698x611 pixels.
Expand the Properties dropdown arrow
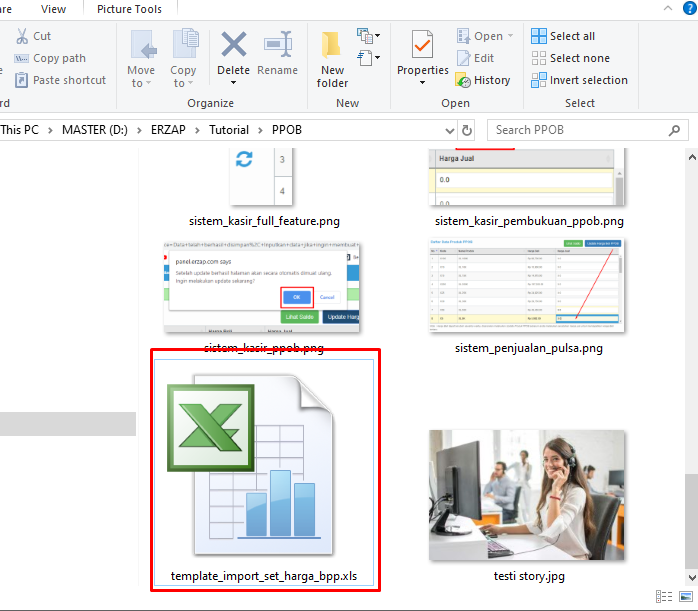coord(422,83)
